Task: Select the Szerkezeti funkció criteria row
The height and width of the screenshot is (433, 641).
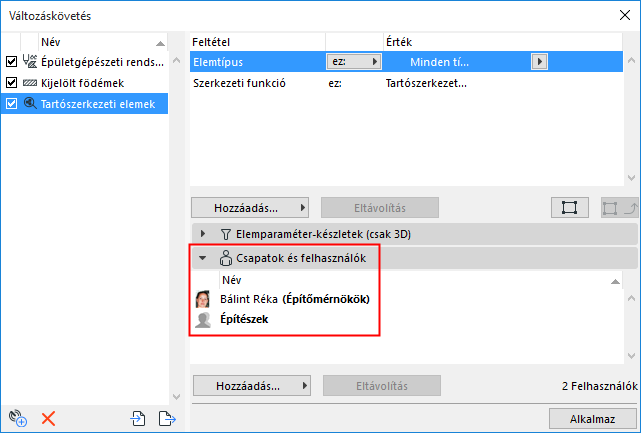Action: pyautogui.click(x=406, y=83)
